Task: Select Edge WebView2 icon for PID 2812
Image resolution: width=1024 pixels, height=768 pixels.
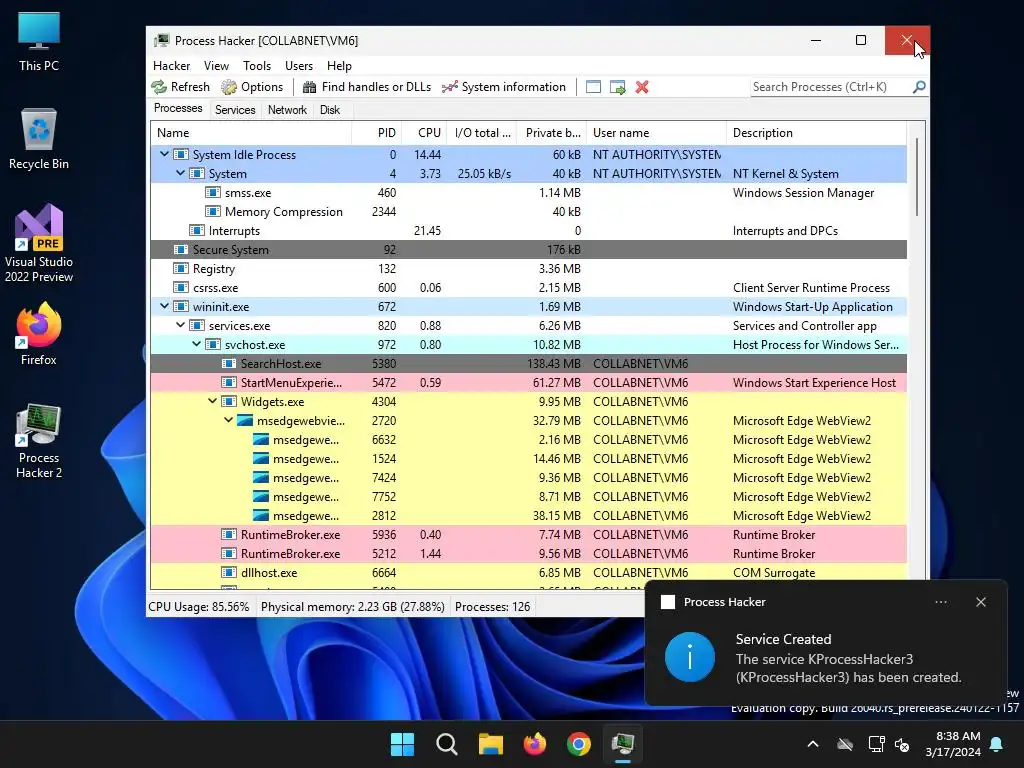Action: tap(261, 515)
